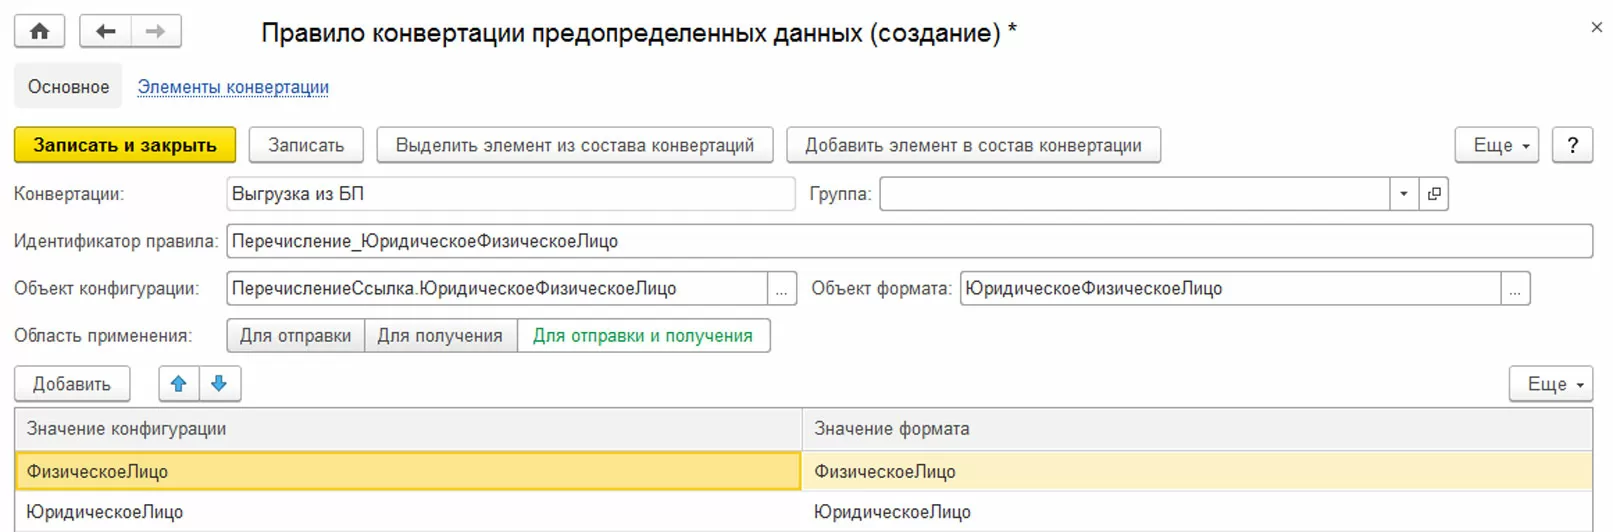Move row down with blue arrow
Image resolution: width=1613 pixels, height=532 pixels.
pyautogui.click(x=220, y=384)
